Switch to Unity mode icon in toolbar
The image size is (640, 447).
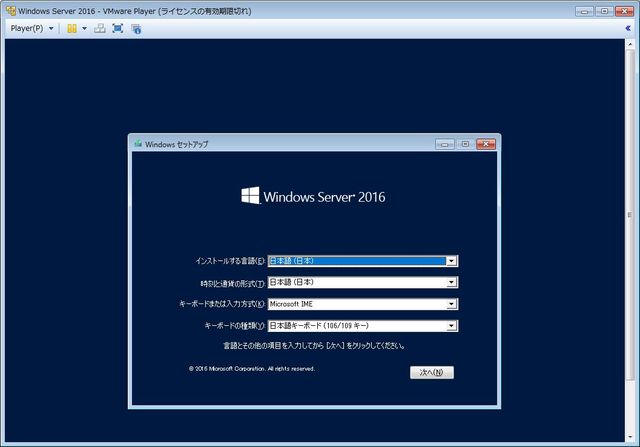pyautogui.click(x=136, y=29)
